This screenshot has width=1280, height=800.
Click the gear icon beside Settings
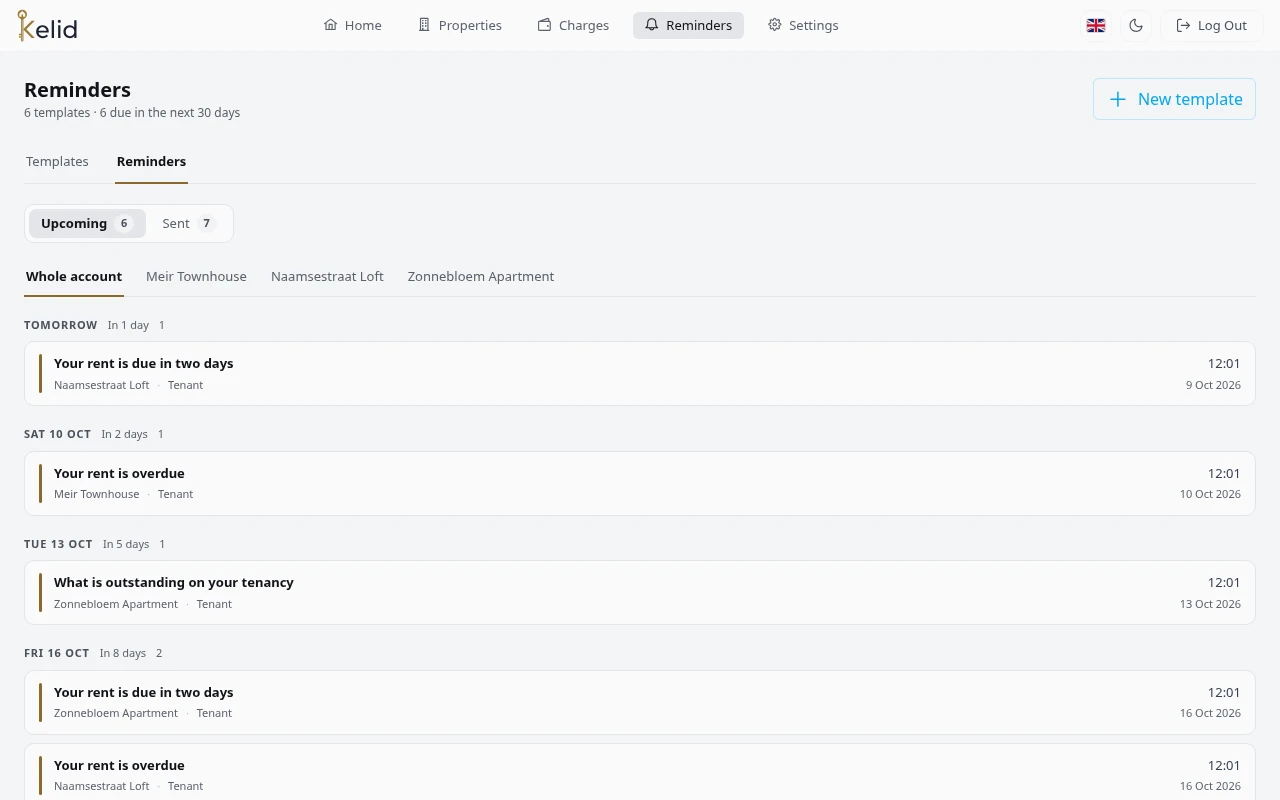tap(774, 25)
